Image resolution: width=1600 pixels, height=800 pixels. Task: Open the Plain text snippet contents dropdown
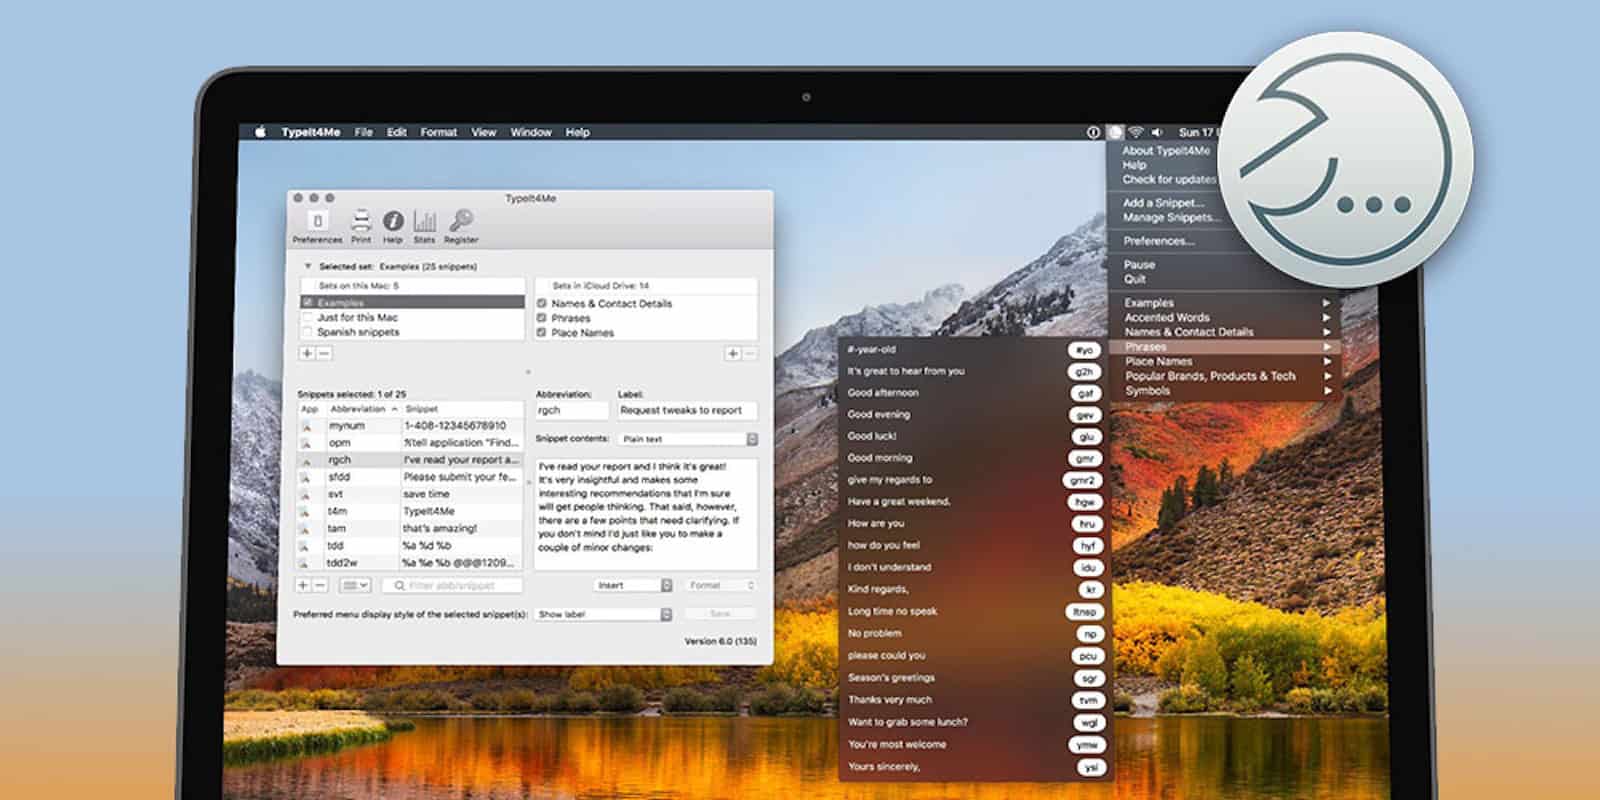pyautogui.click(x=688, y=439)
